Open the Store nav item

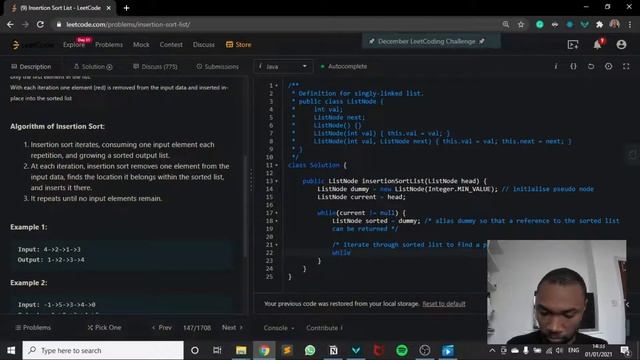(x=239, y=44)
